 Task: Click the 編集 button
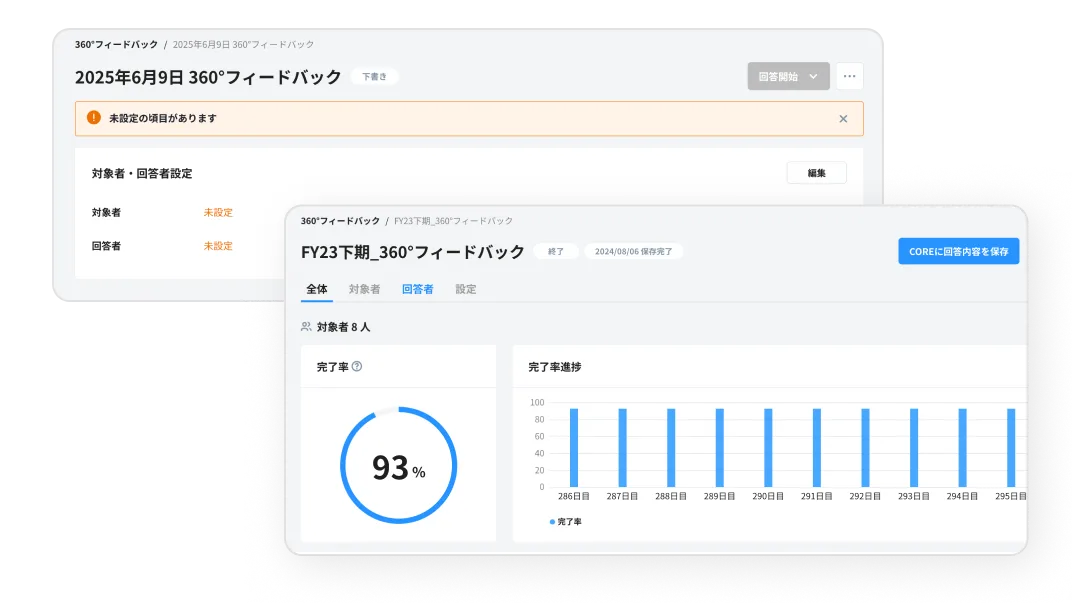(816, 173)
